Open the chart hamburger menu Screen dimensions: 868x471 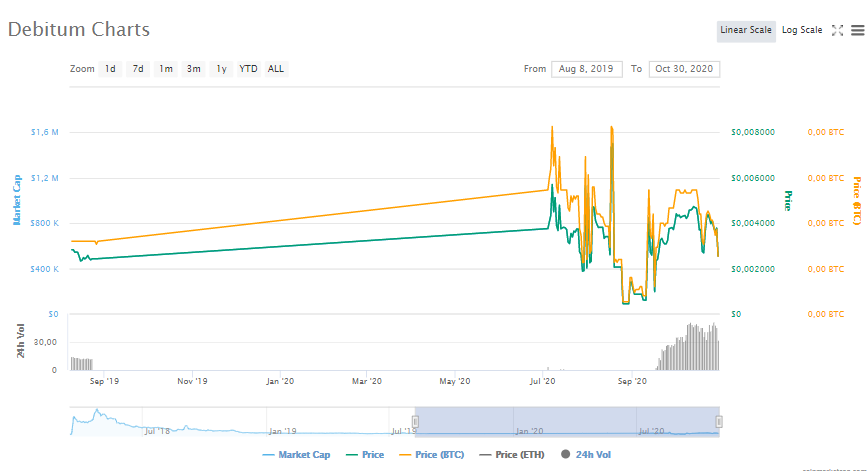pos(857,30)
